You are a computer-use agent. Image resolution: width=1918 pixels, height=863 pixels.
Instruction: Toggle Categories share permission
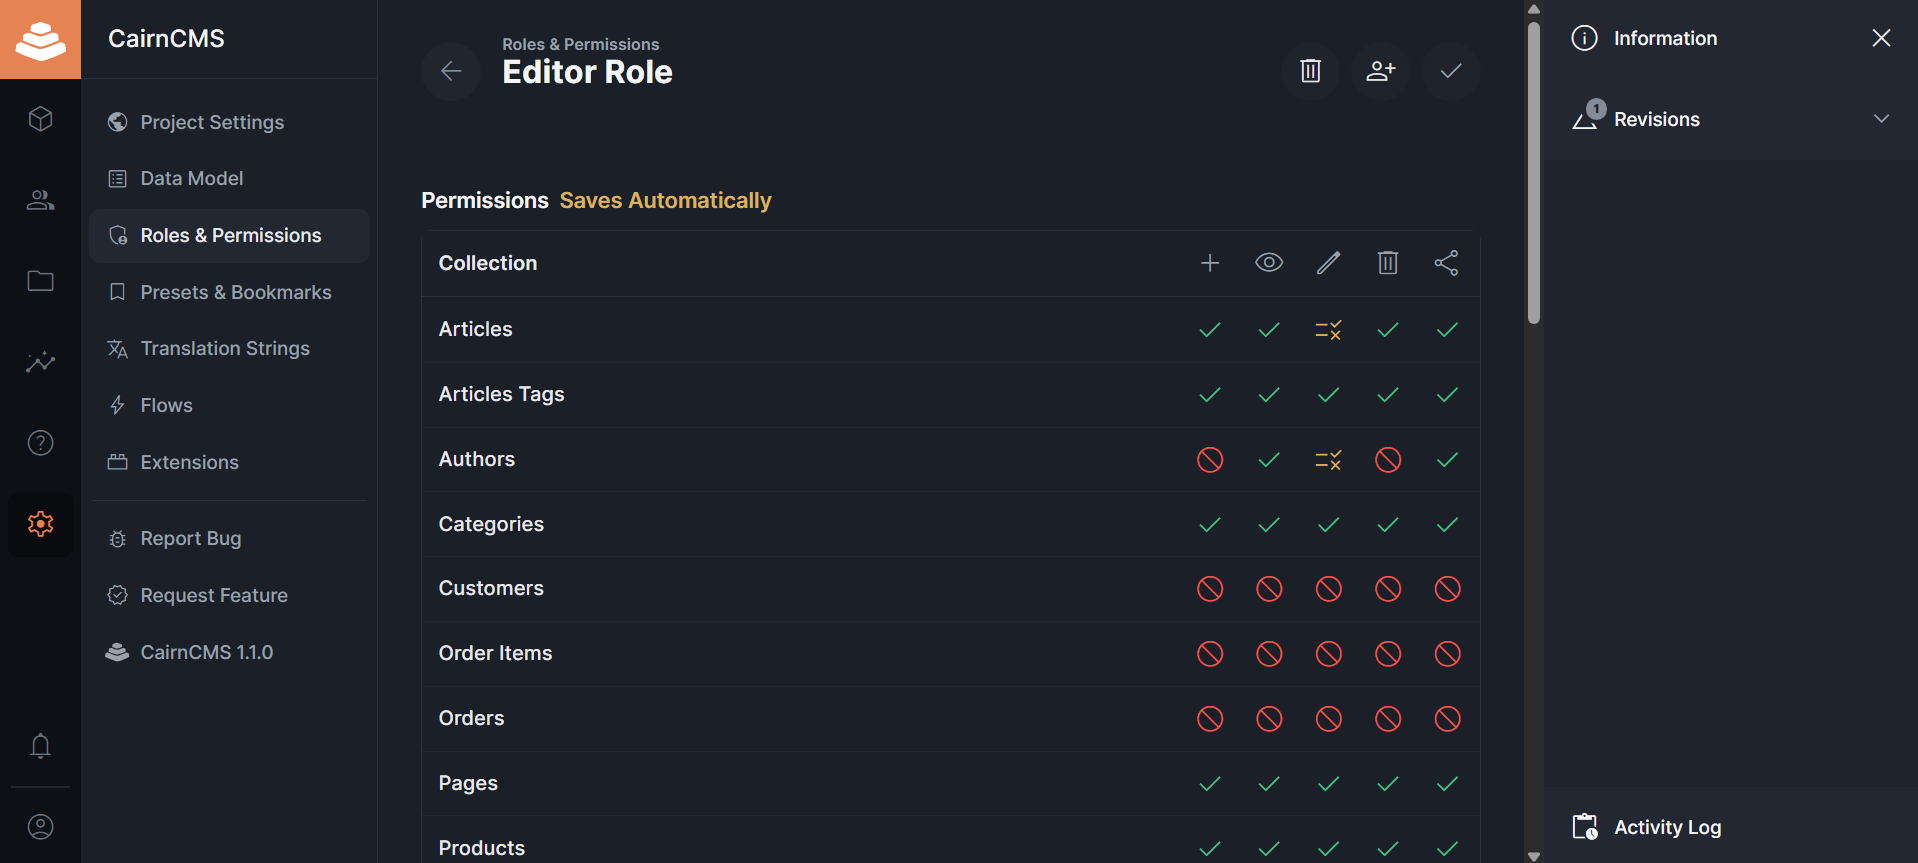pos(1447,525)
